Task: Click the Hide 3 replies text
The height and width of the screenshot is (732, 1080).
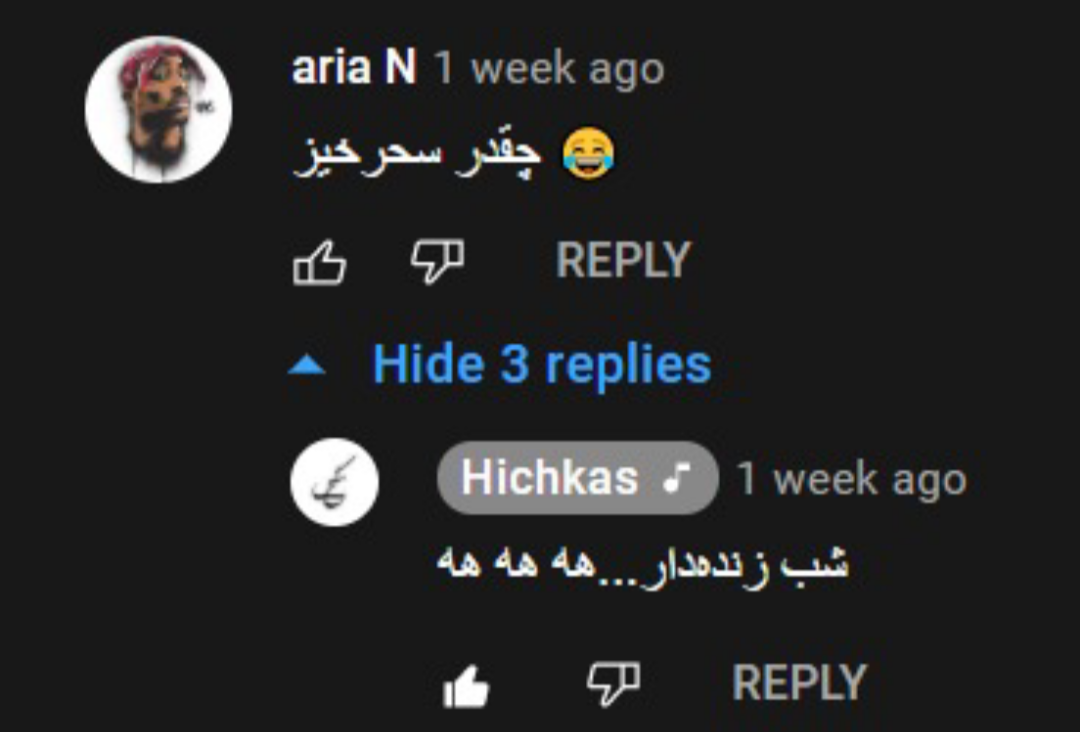Action: pos(541,364)
